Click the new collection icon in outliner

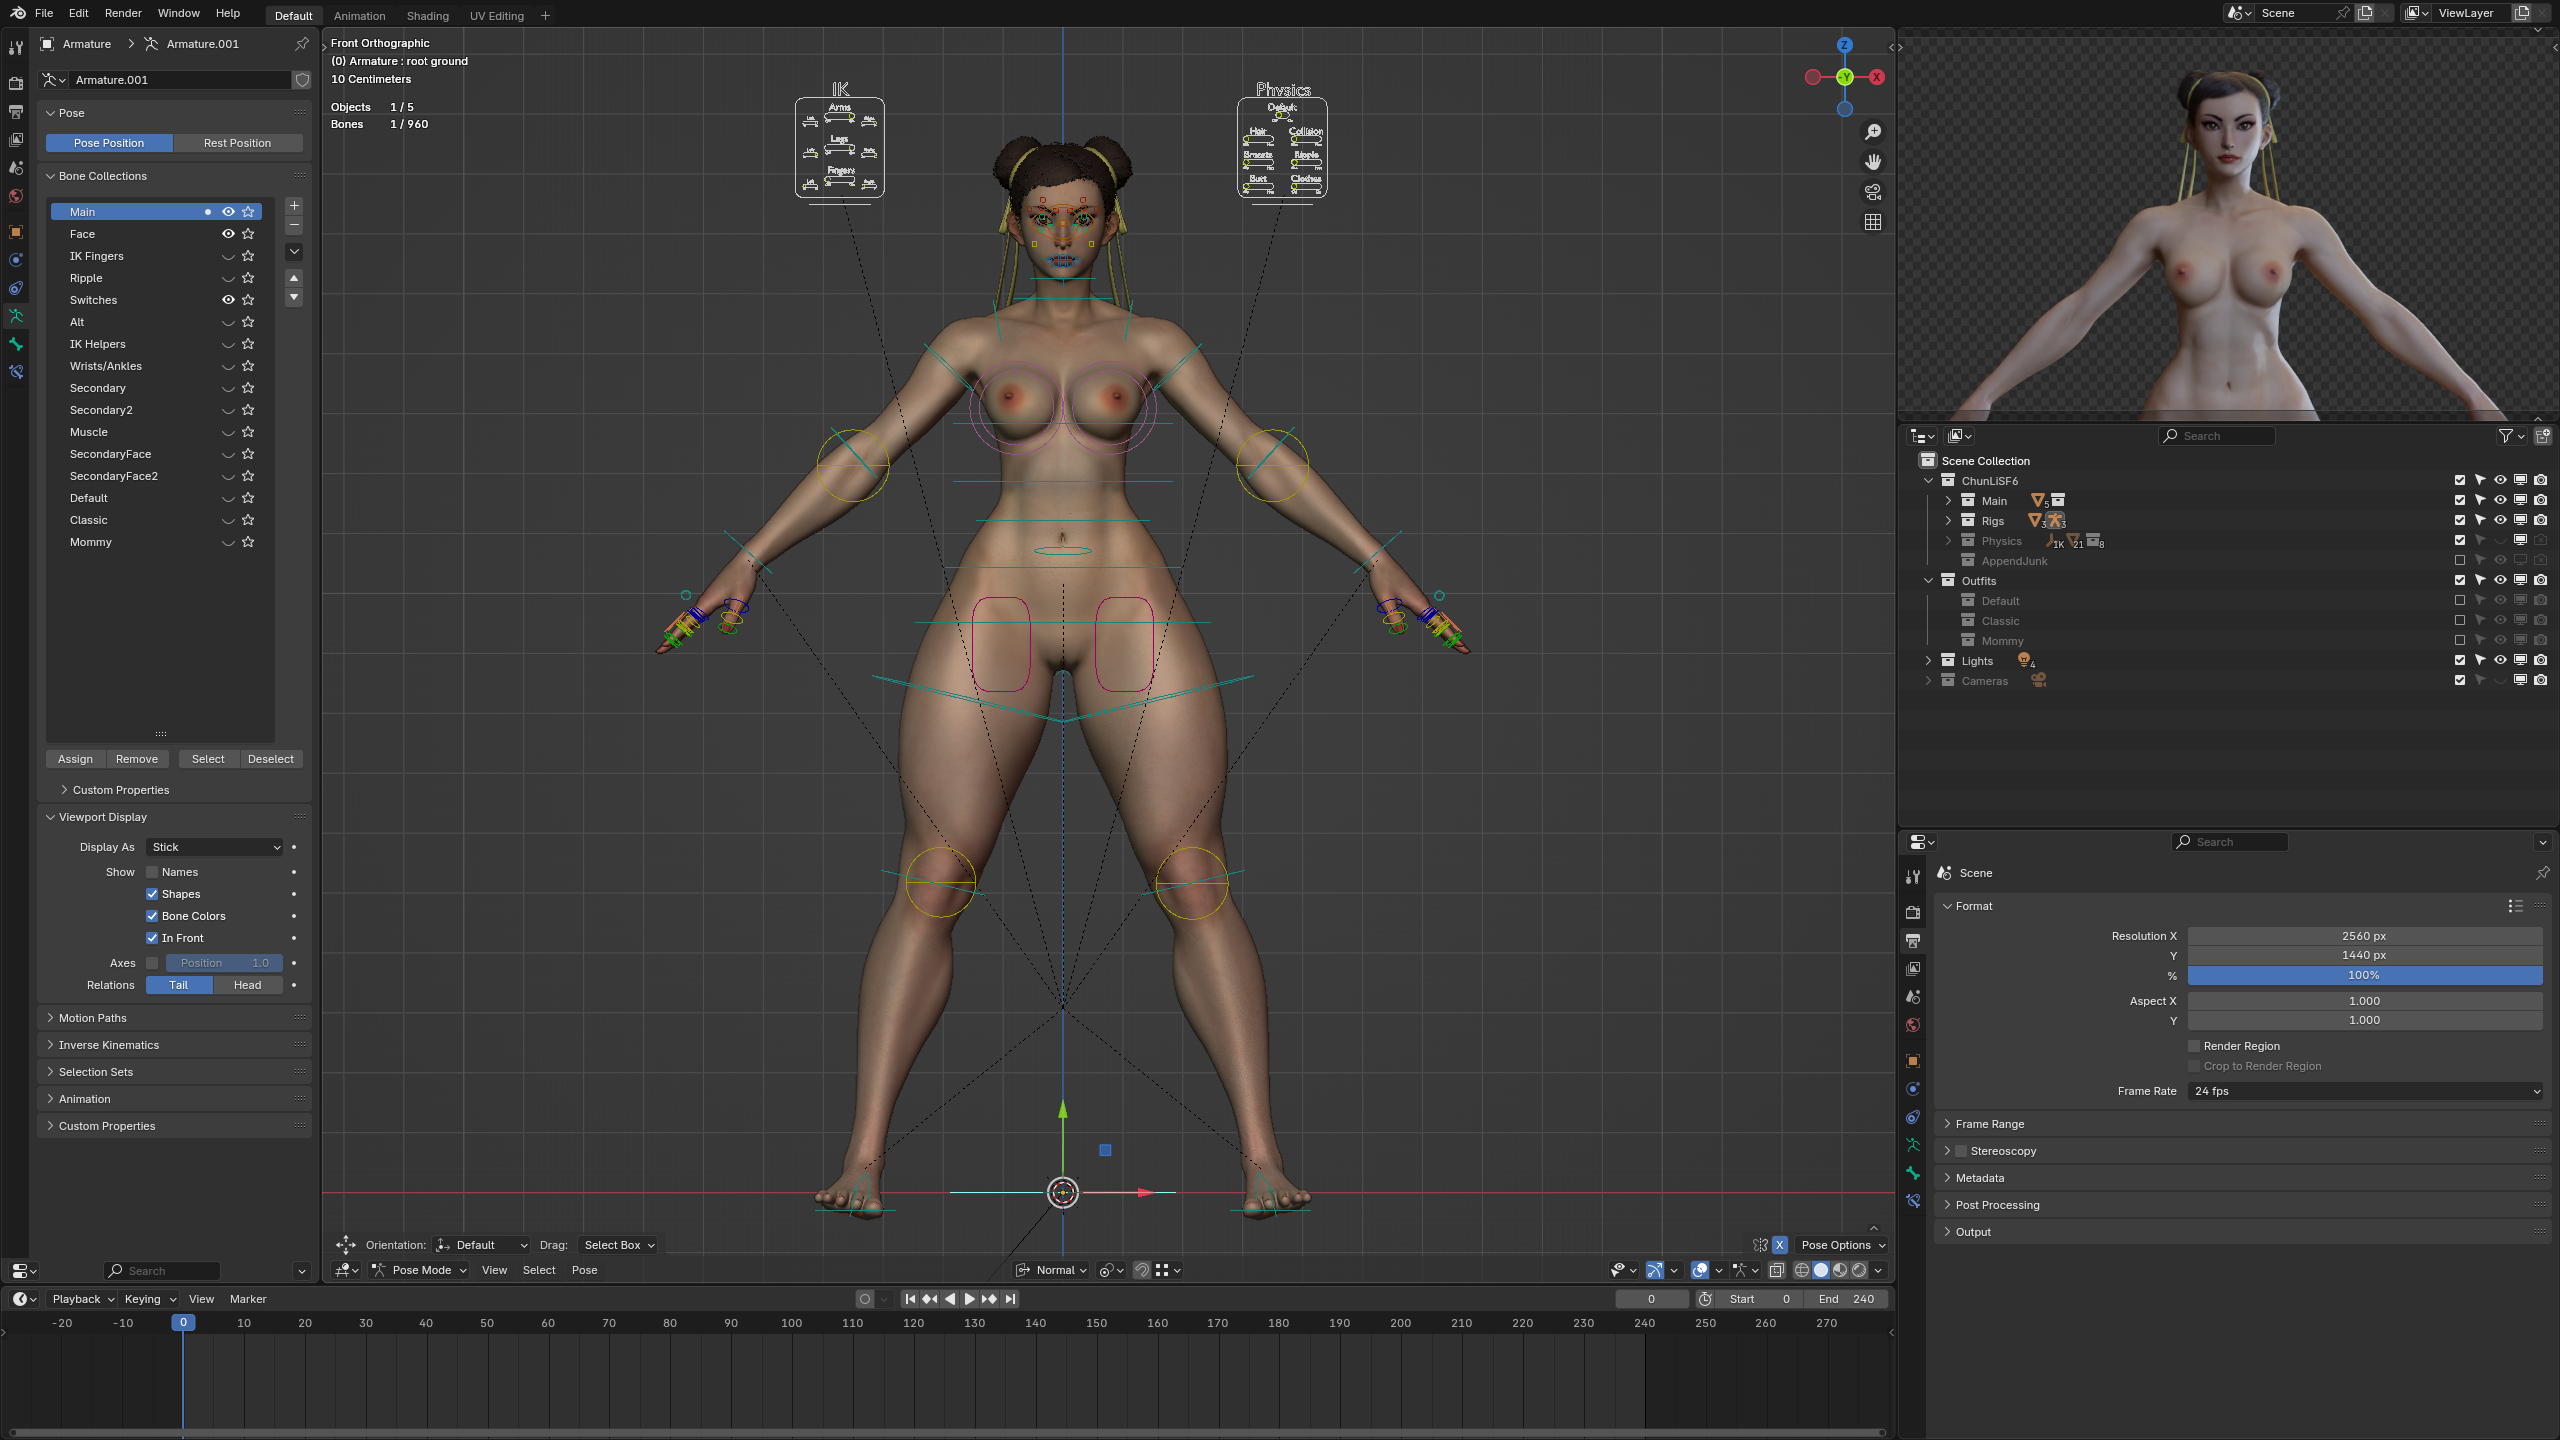tap(2543, 436)
